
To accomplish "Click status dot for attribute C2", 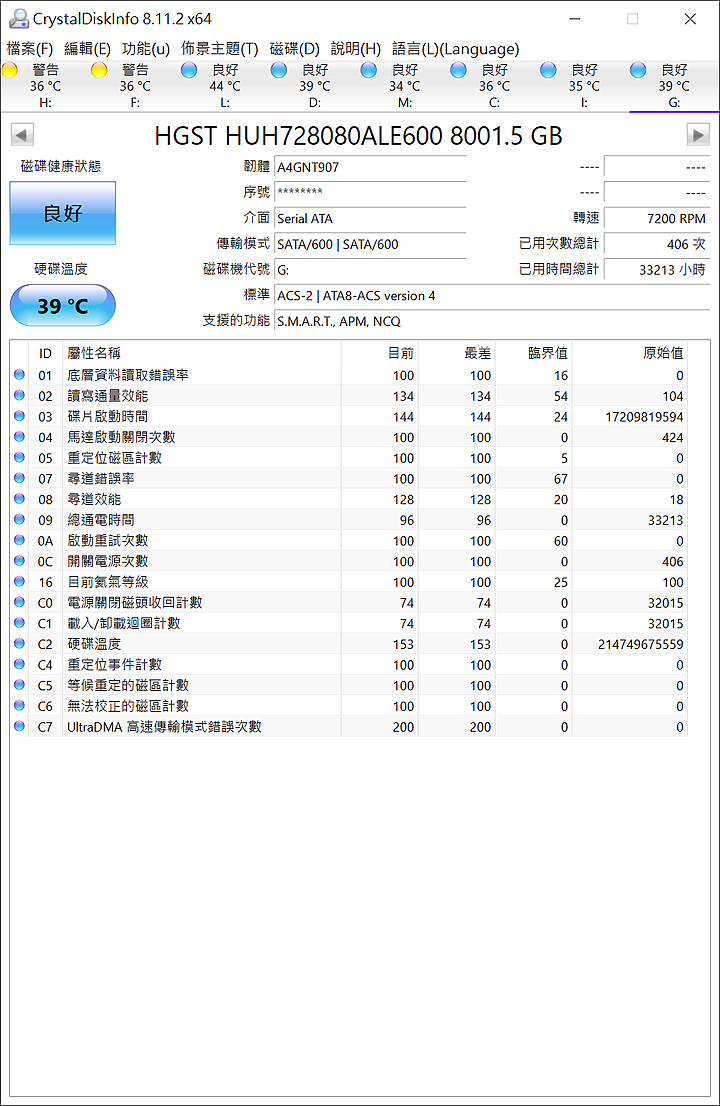I will pos(20,643).
